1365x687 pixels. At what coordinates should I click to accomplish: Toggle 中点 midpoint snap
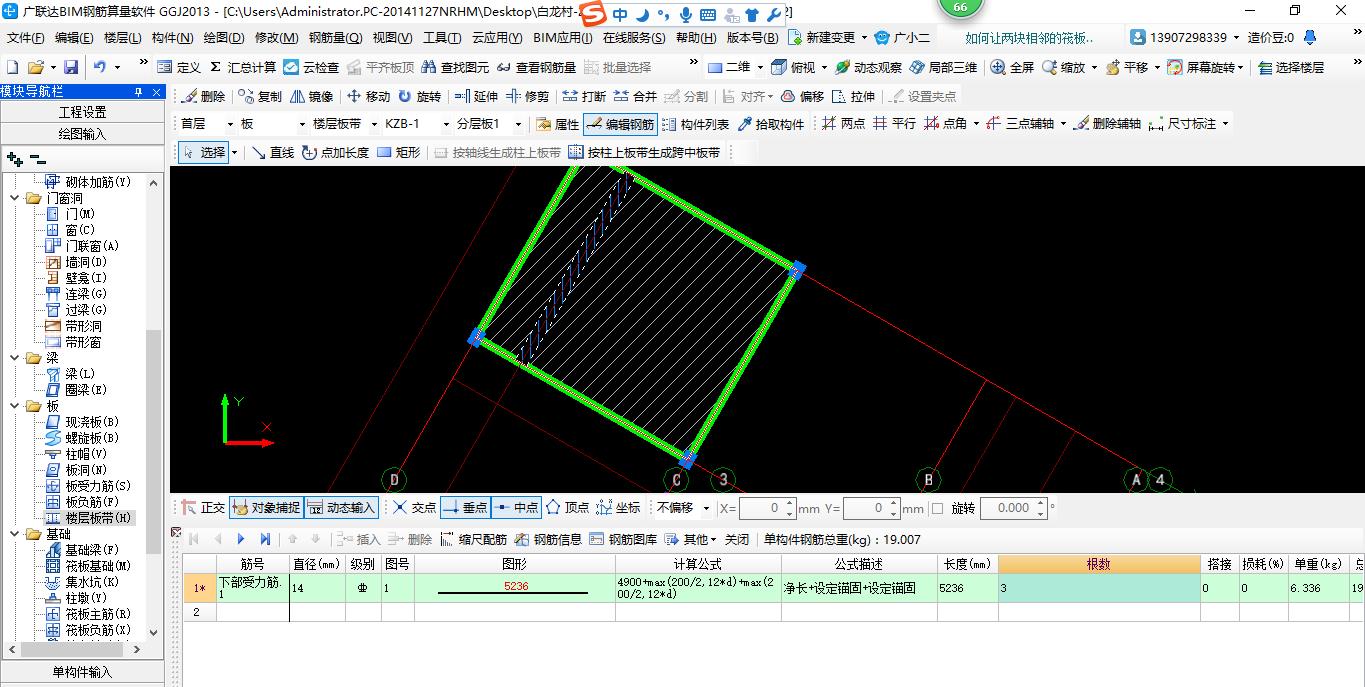(516, 508)
